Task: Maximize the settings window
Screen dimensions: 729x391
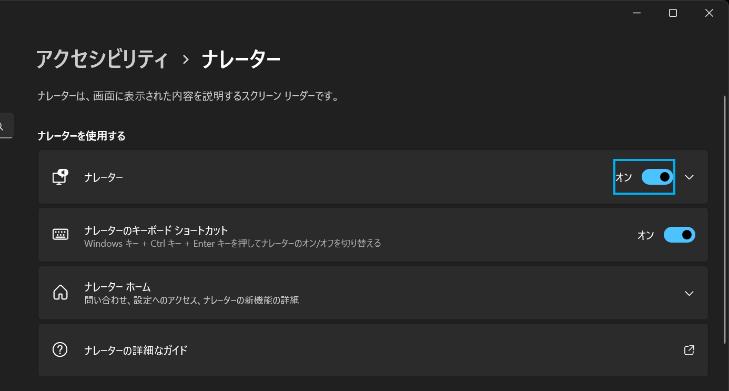Action: click(x=673, y=13)
